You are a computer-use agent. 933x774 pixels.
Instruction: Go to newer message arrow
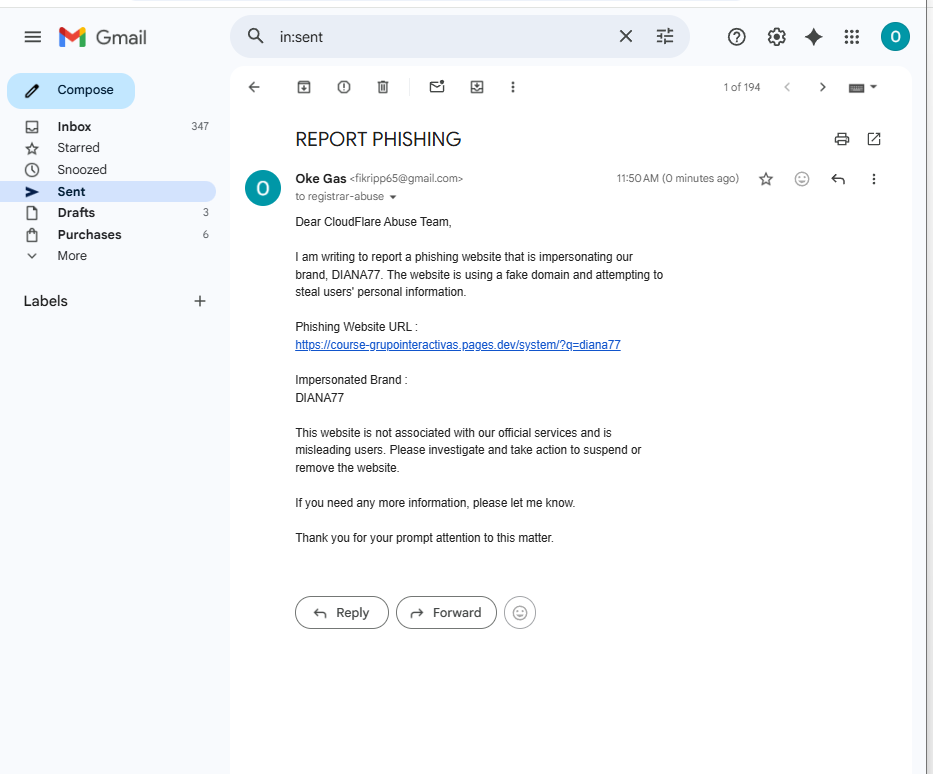click(x=787, y=87)
